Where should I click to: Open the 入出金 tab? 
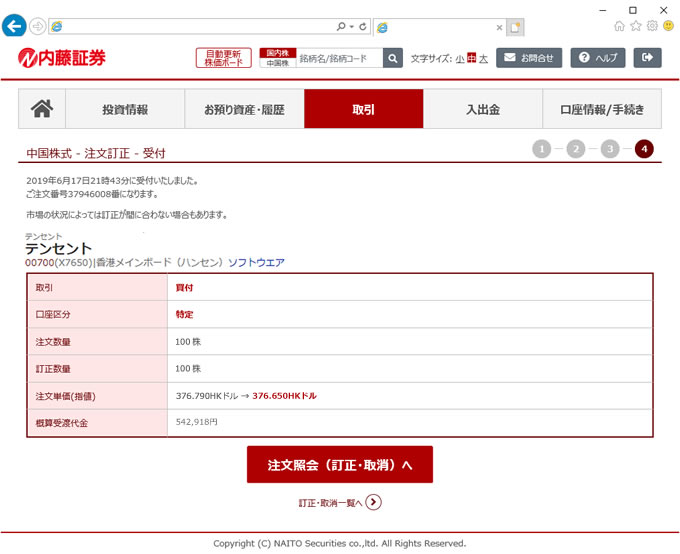(483, 109)
